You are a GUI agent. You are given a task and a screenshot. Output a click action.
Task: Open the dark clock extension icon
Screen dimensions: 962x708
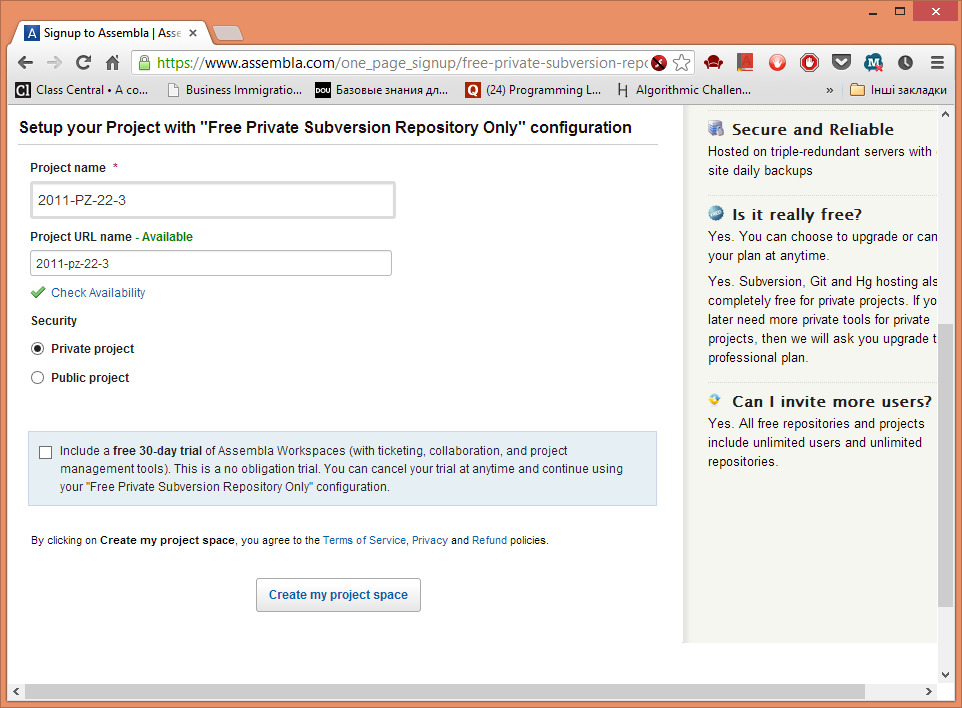[x=905, y=62]
